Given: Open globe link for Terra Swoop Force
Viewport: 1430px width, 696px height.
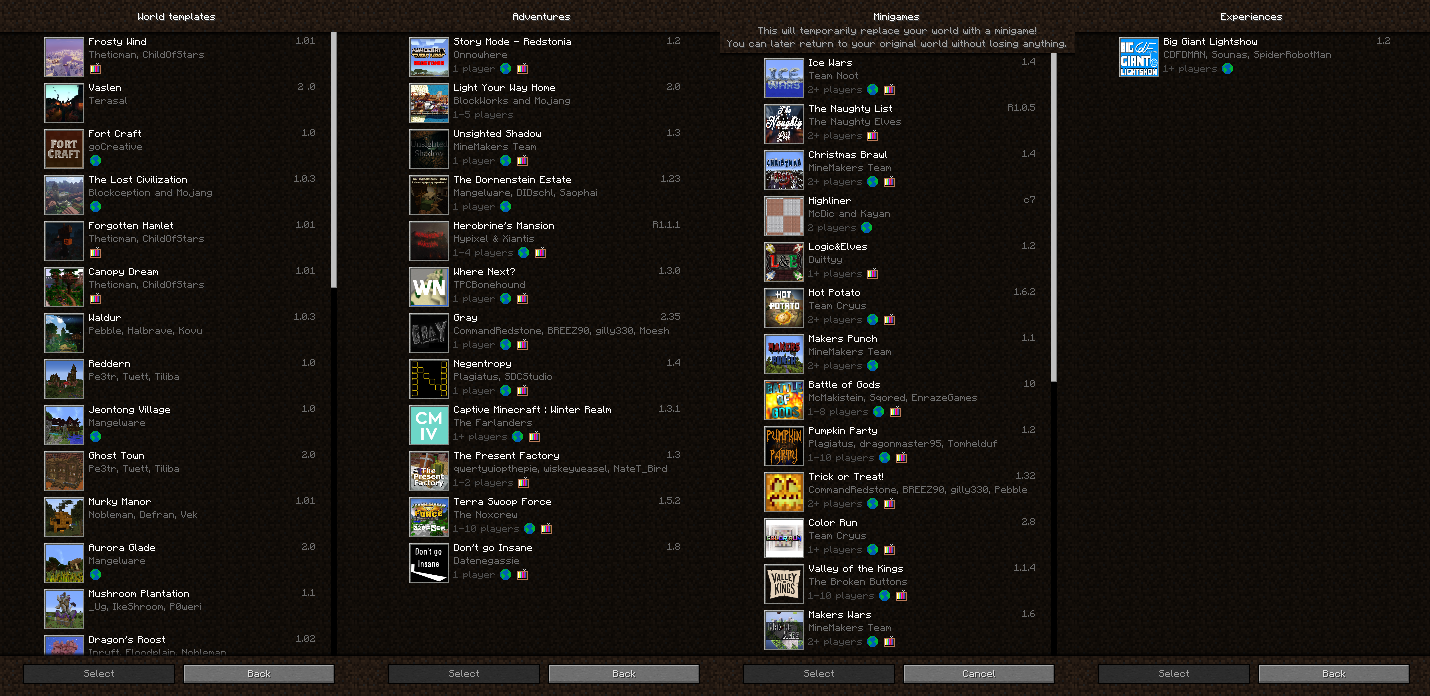Looking at the screenshot, I should 530,529.
